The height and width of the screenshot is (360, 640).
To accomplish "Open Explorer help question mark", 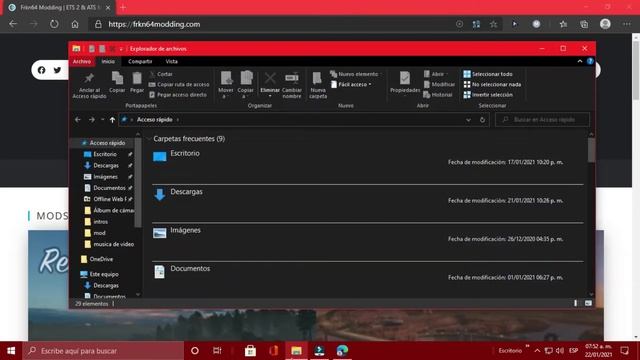I will pyautogui.click(x=590, y=61).
